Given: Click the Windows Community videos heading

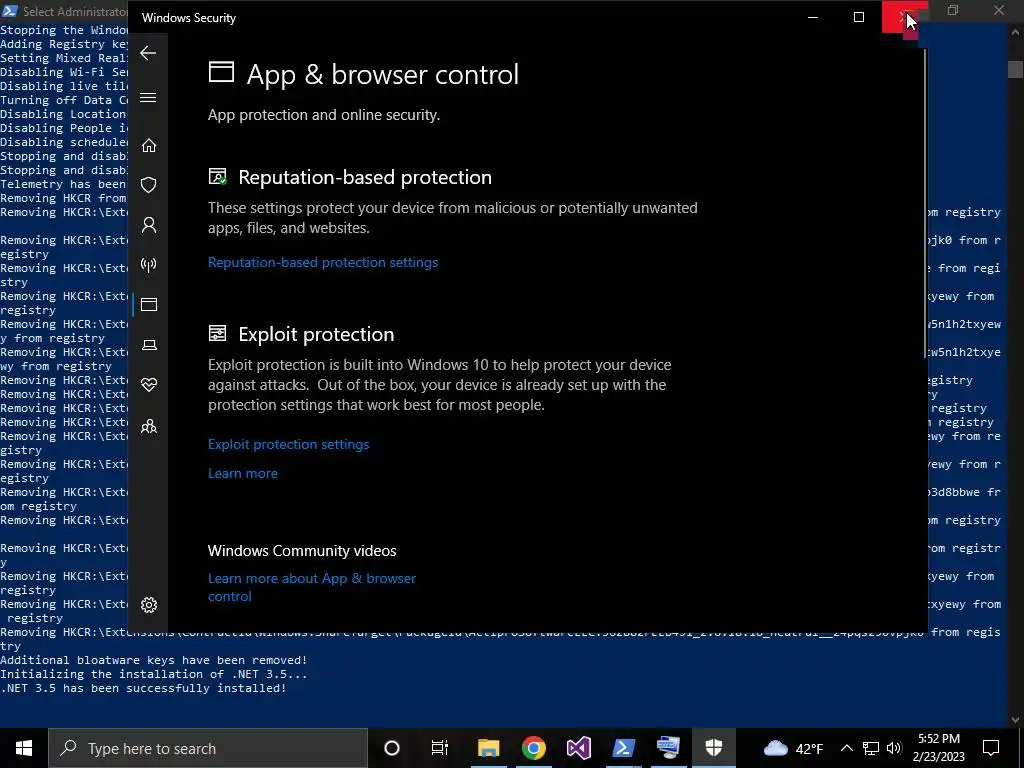Looking at the screenshot, I should coord(302,551).
